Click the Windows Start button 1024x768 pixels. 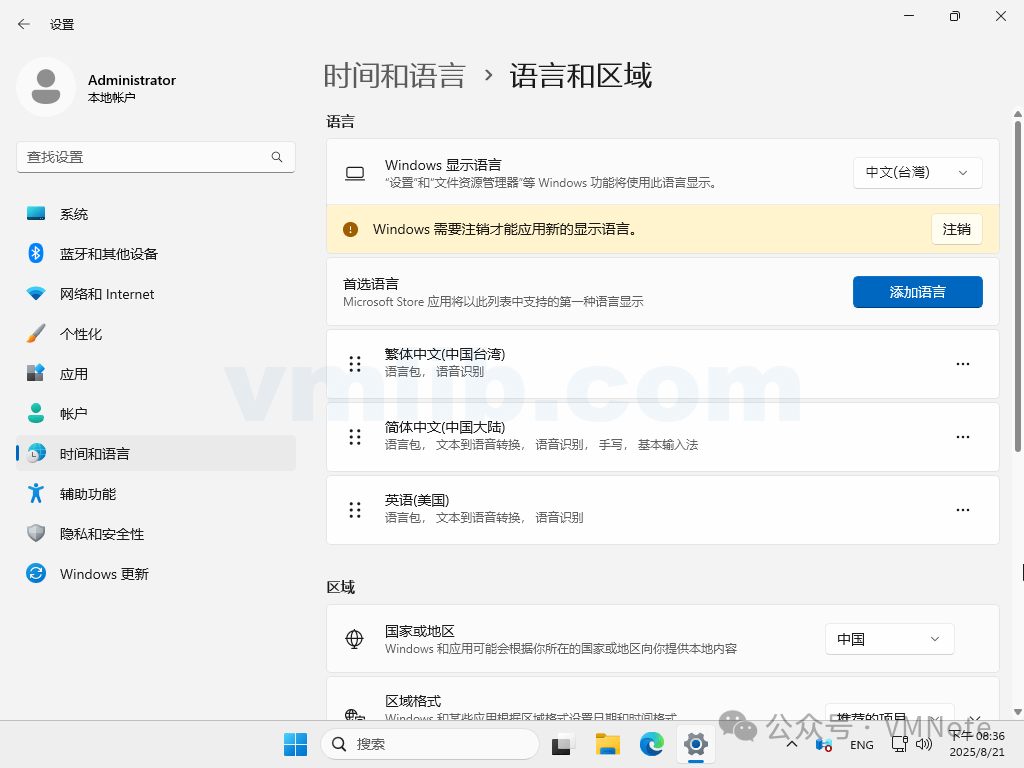point(295,744)
